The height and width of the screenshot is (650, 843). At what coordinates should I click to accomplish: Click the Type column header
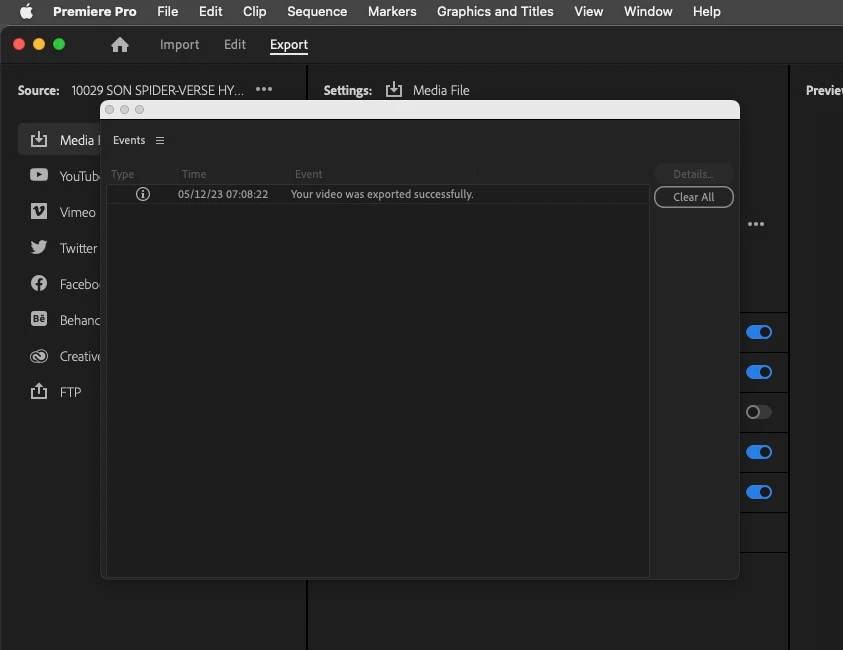click(x=123, y=174)
